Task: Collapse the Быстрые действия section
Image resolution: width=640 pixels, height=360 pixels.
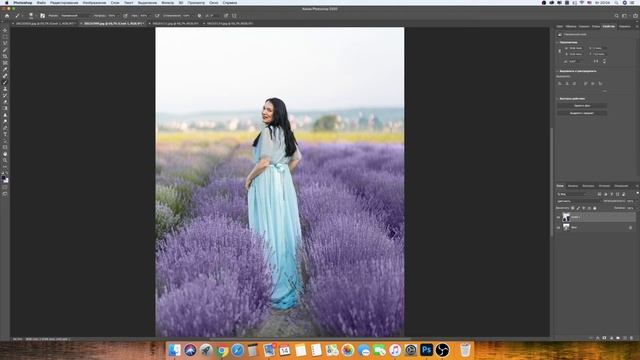Action: (x=558, y=99)
